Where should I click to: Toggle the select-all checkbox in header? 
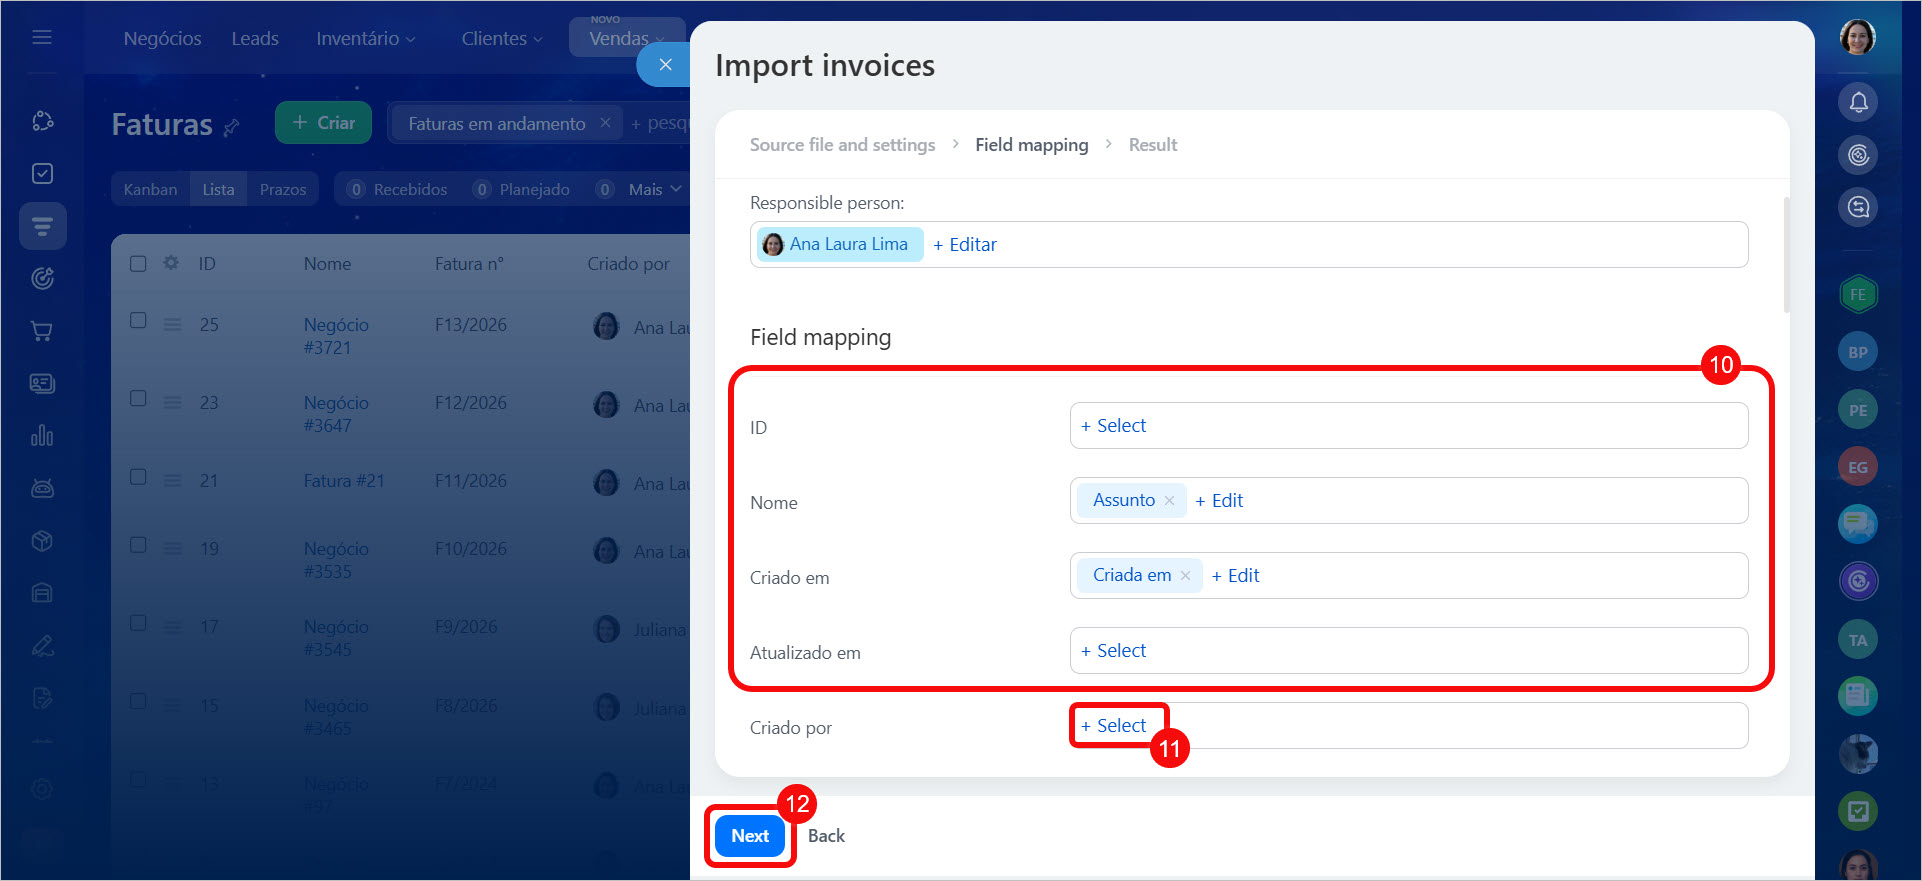[x=138, y=263]
